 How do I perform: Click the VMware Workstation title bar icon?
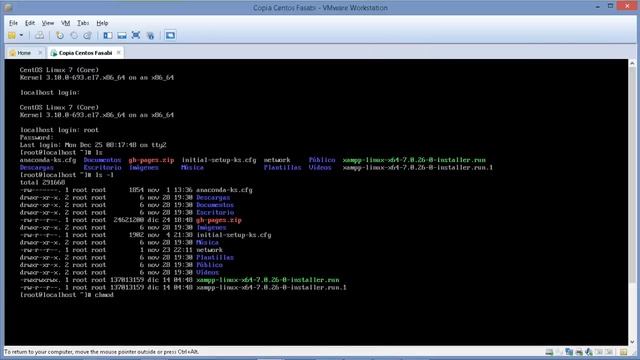(8, 7)
